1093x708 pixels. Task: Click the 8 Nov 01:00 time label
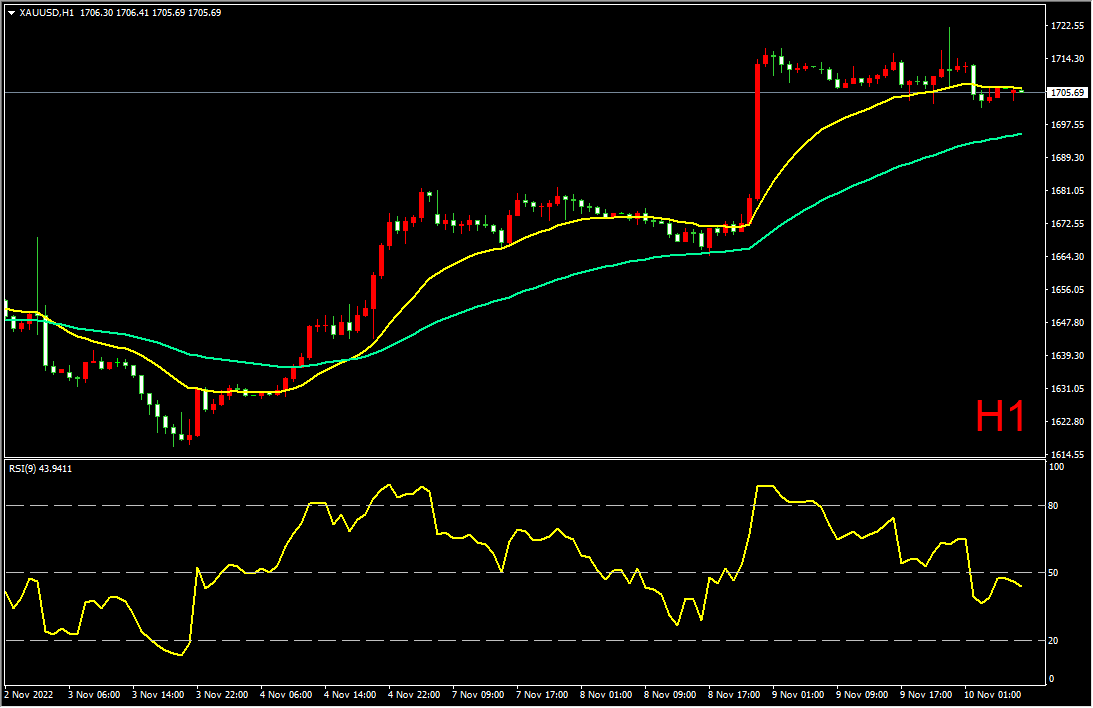coord(606,695)
